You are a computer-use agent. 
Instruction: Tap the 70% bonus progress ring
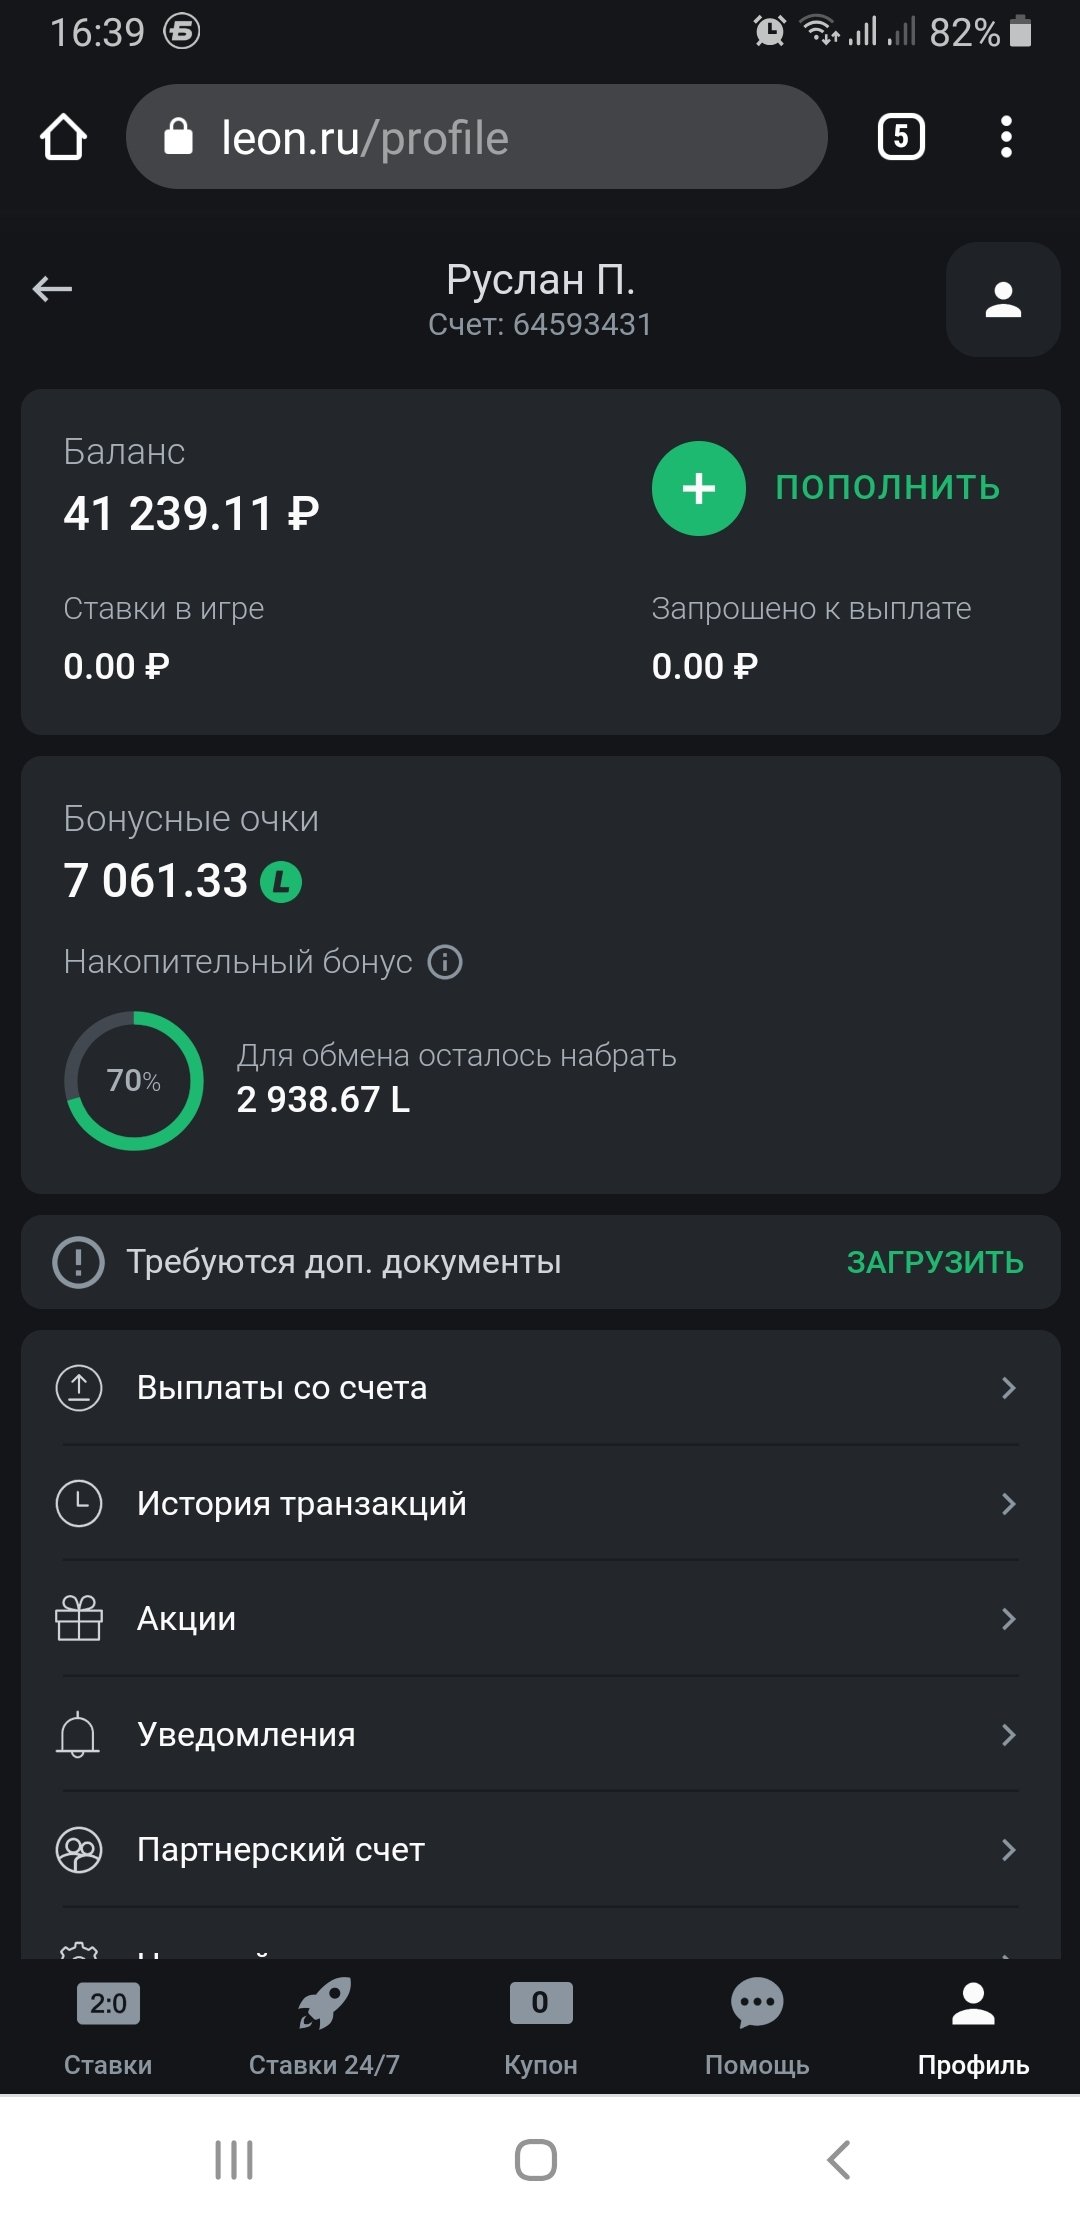pyautogui.click(x=134, y=1081)
